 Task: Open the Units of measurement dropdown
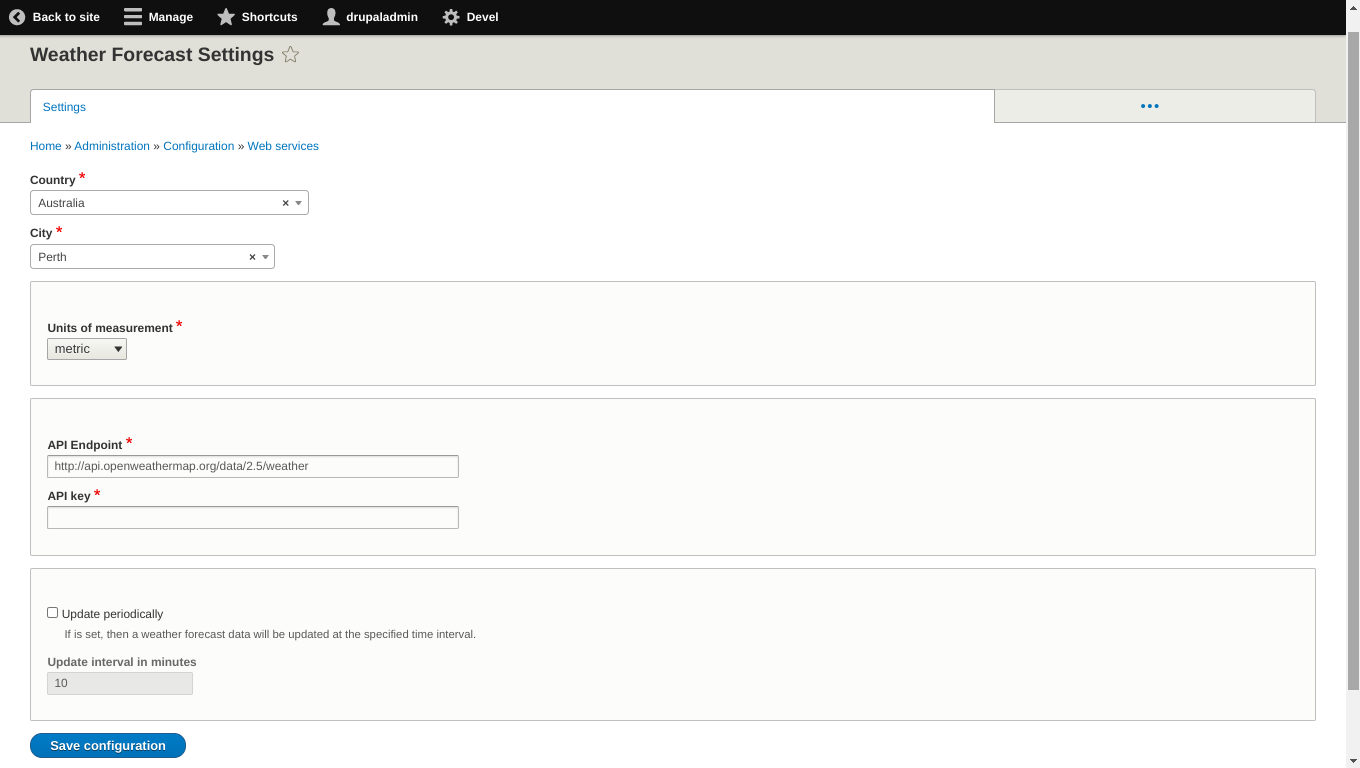(86, 349)
